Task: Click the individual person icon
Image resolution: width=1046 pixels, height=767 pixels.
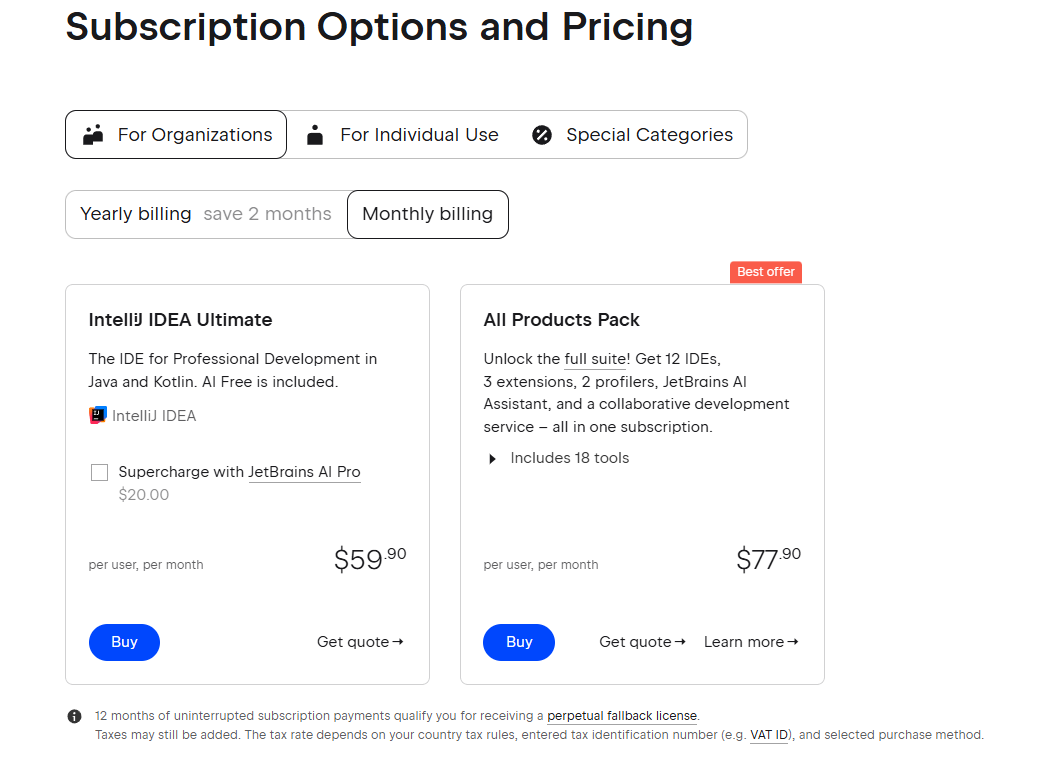Action: point(315,135)
